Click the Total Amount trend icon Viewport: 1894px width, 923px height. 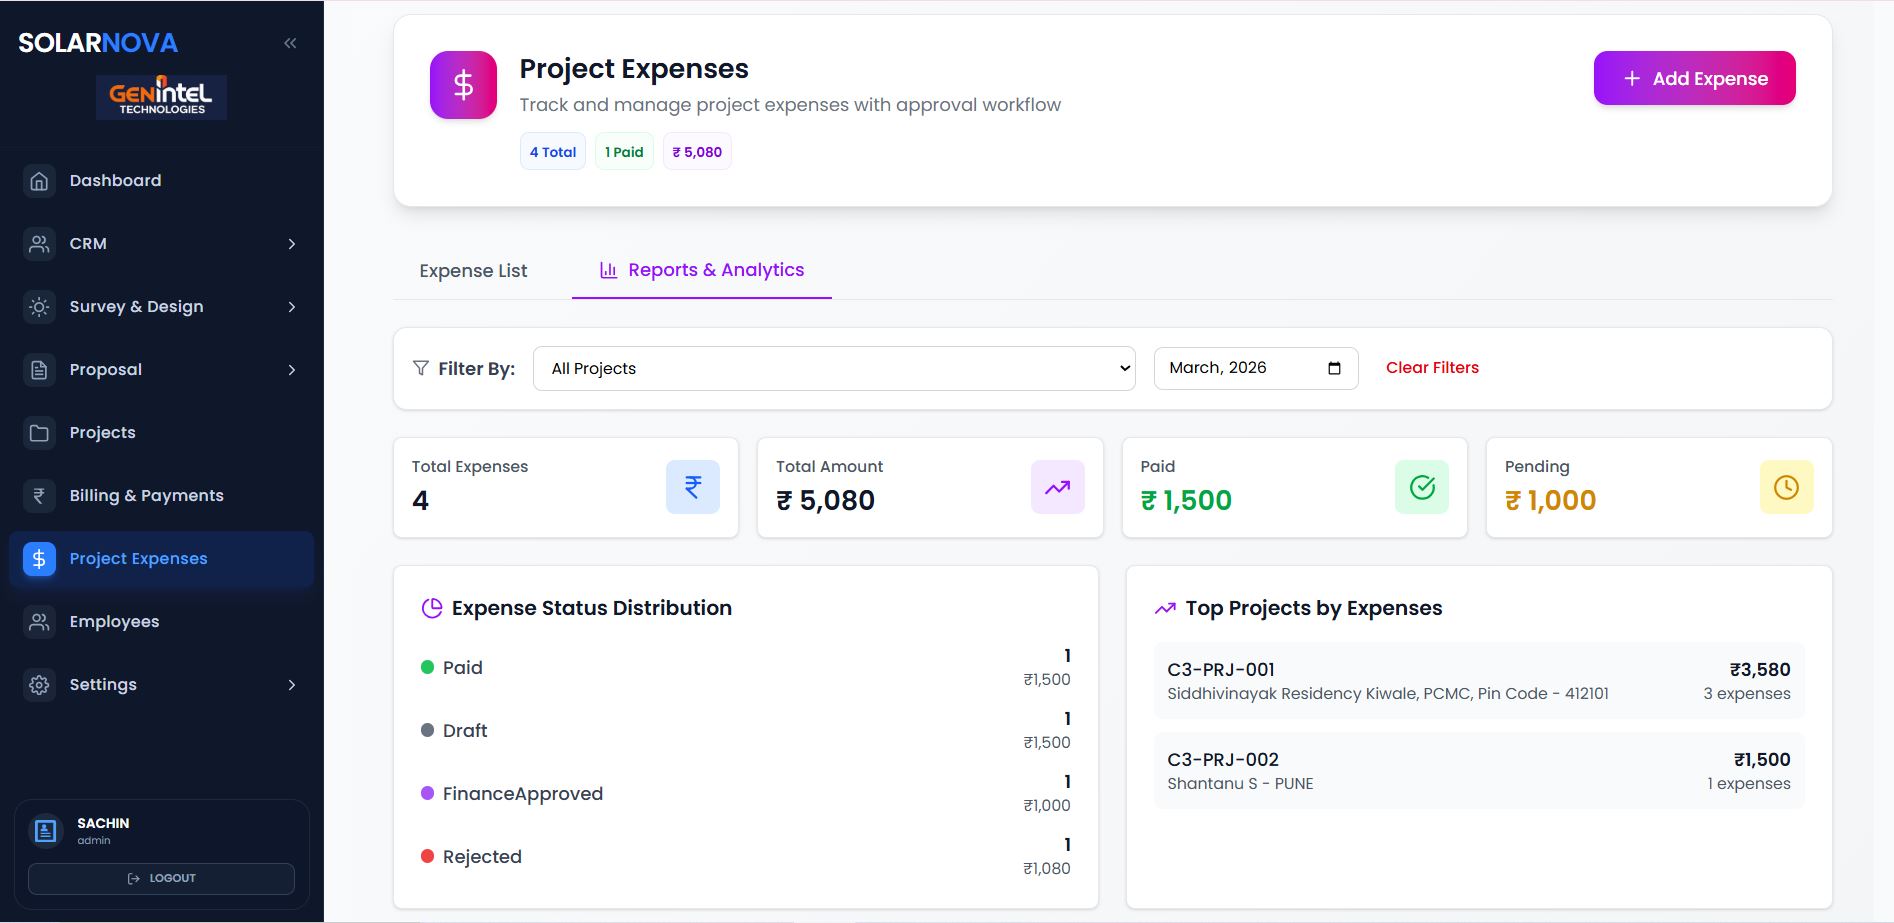point(1057,487)
